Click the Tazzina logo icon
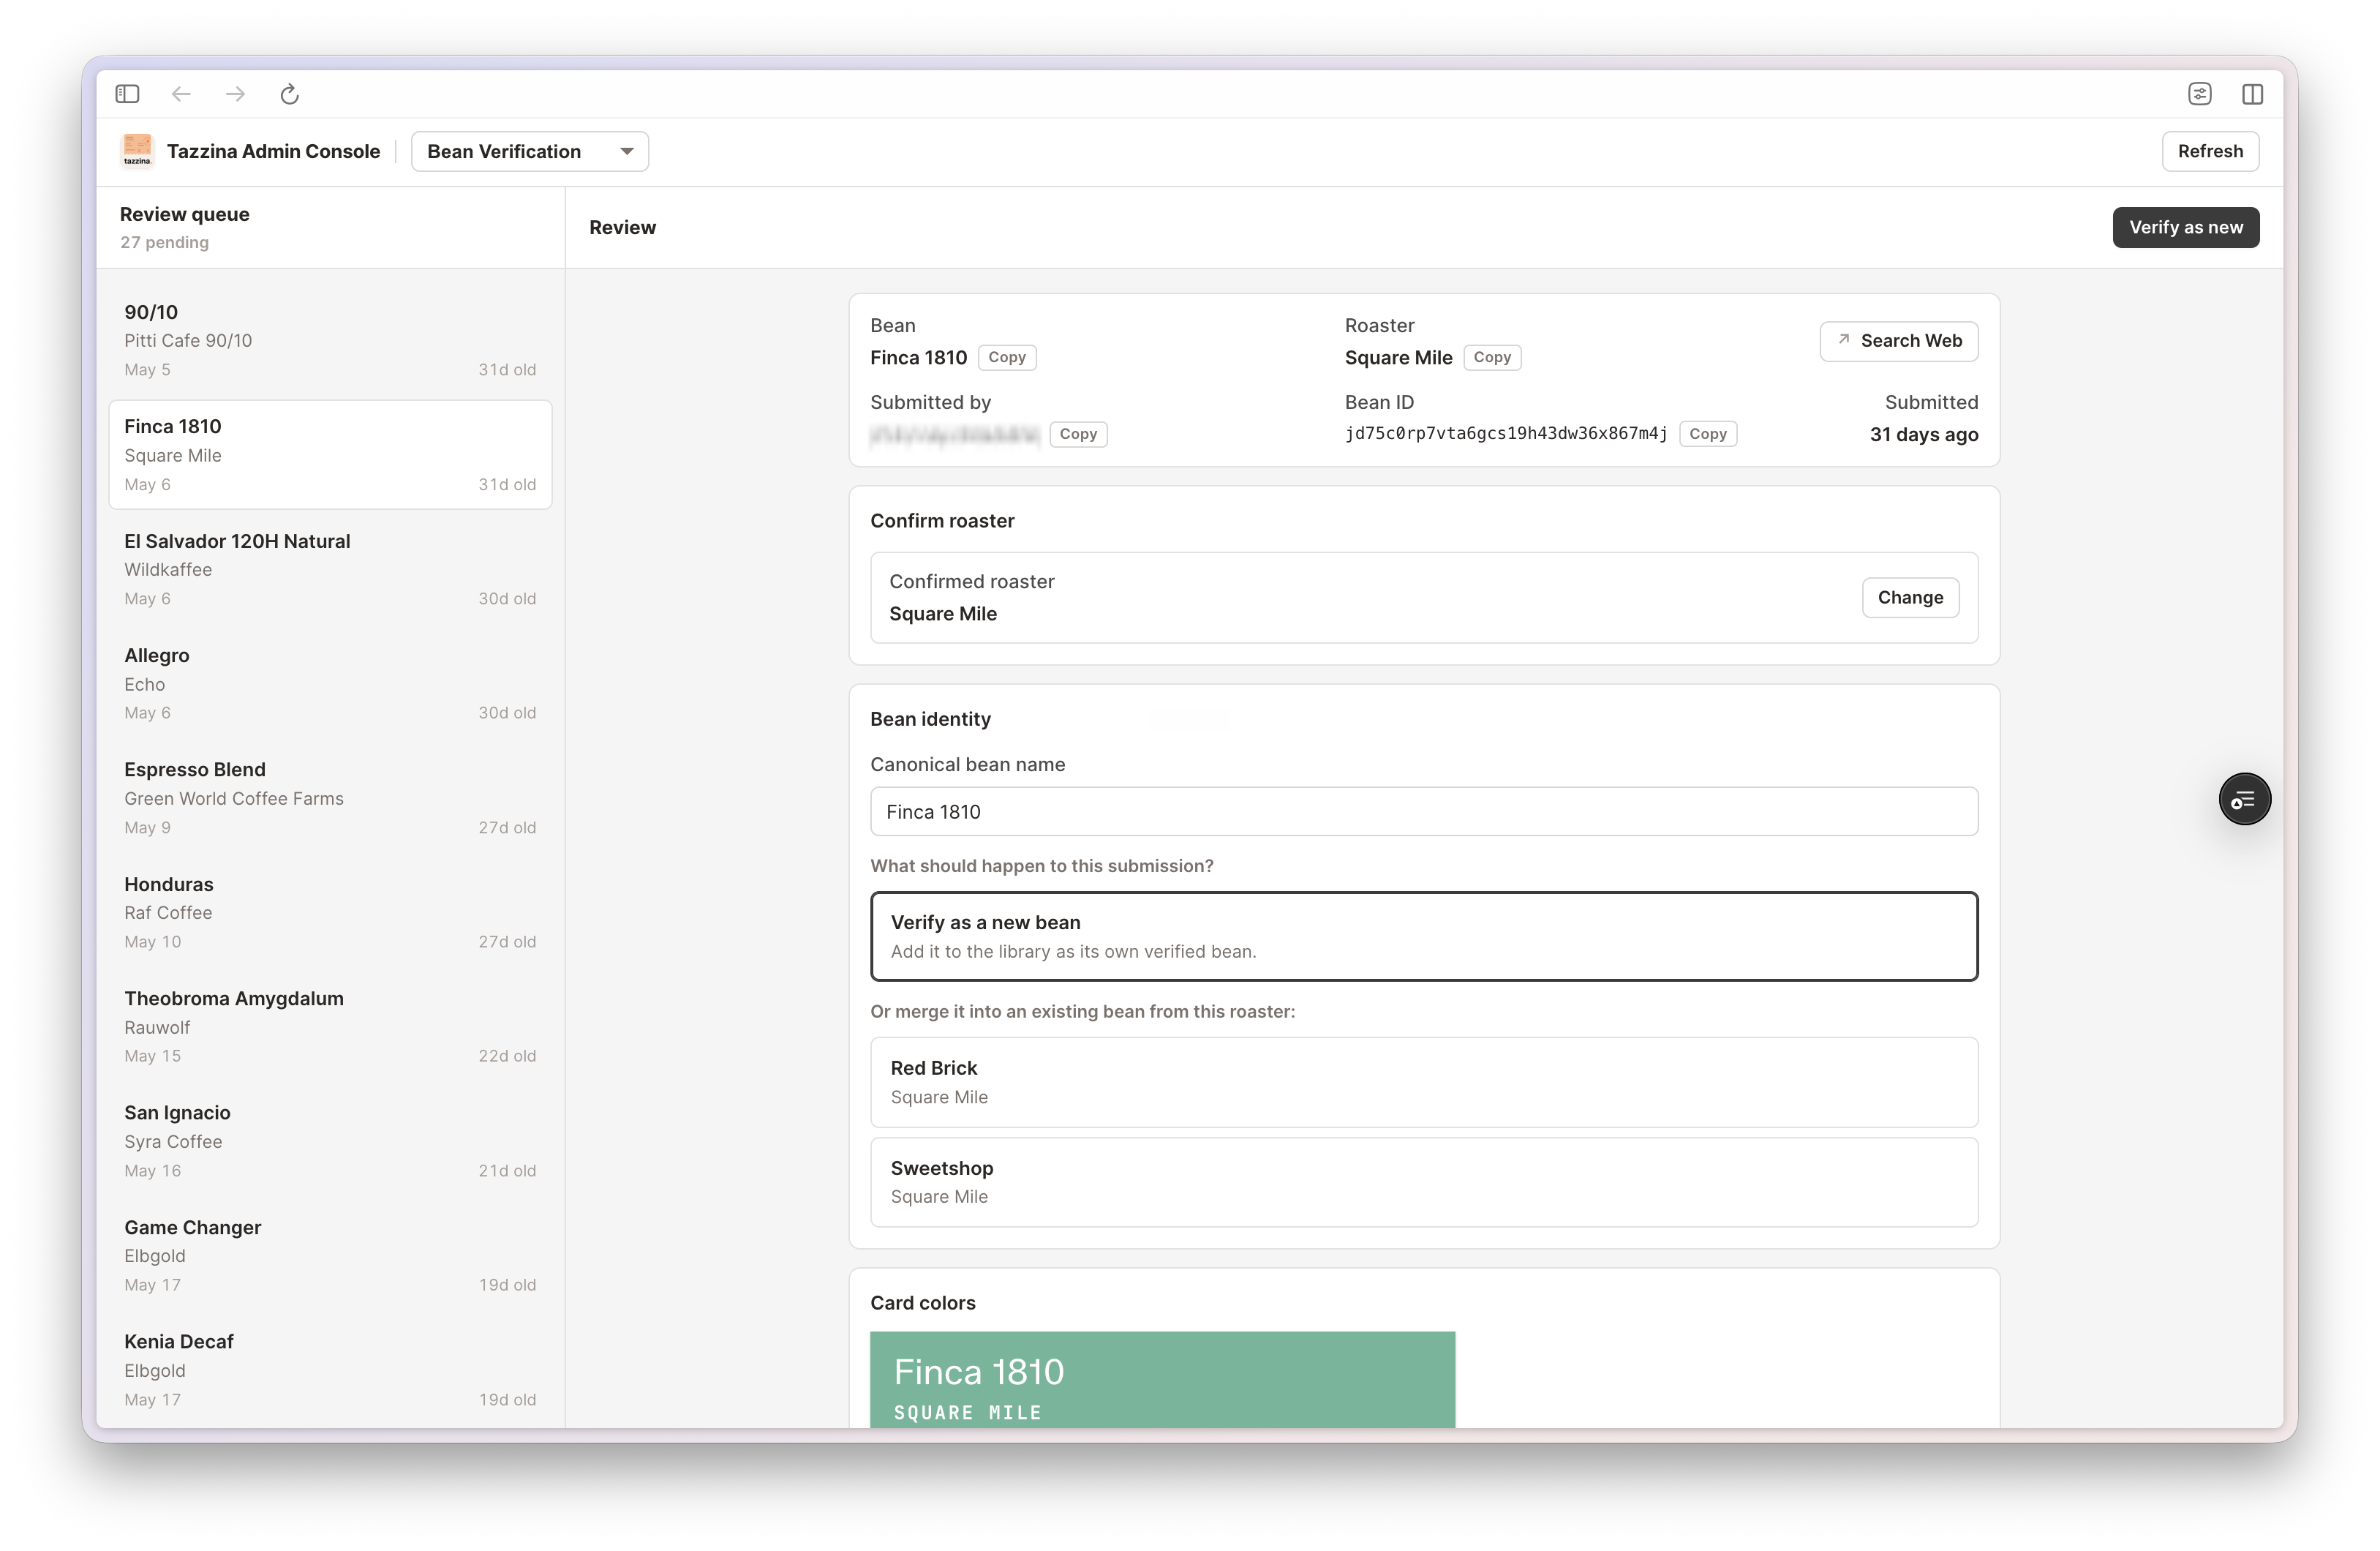Screen dimensions: 2380x1551 (137, 151)
